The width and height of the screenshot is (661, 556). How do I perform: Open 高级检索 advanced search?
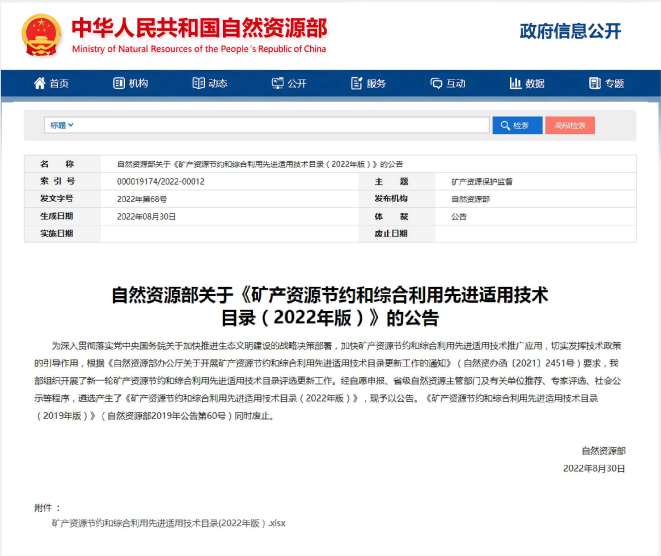pos(570,125)
